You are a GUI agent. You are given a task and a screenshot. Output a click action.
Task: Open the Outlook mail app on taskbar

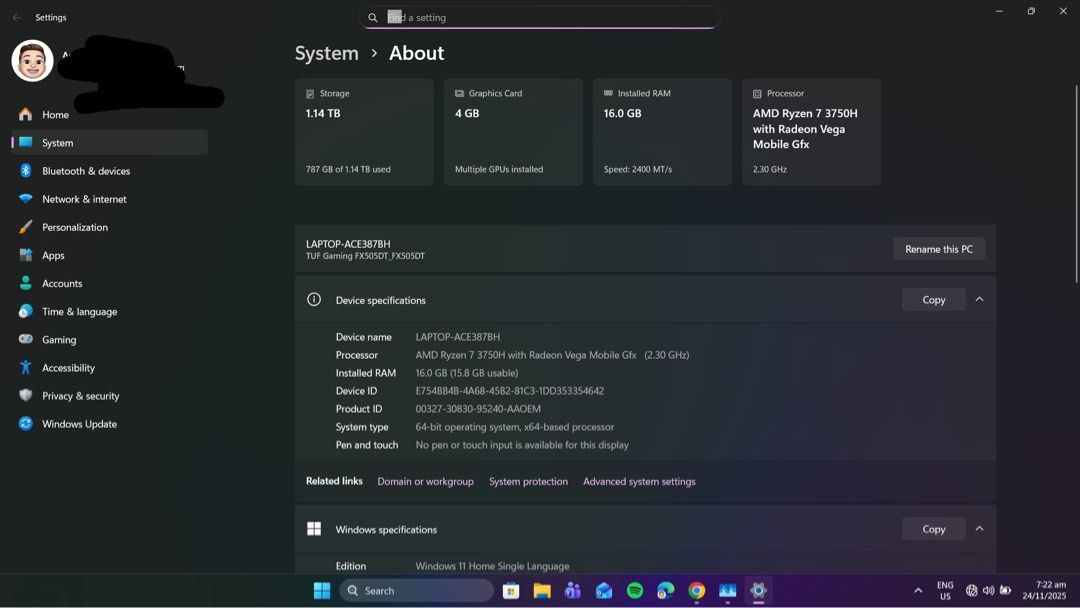tap(604, 591)
